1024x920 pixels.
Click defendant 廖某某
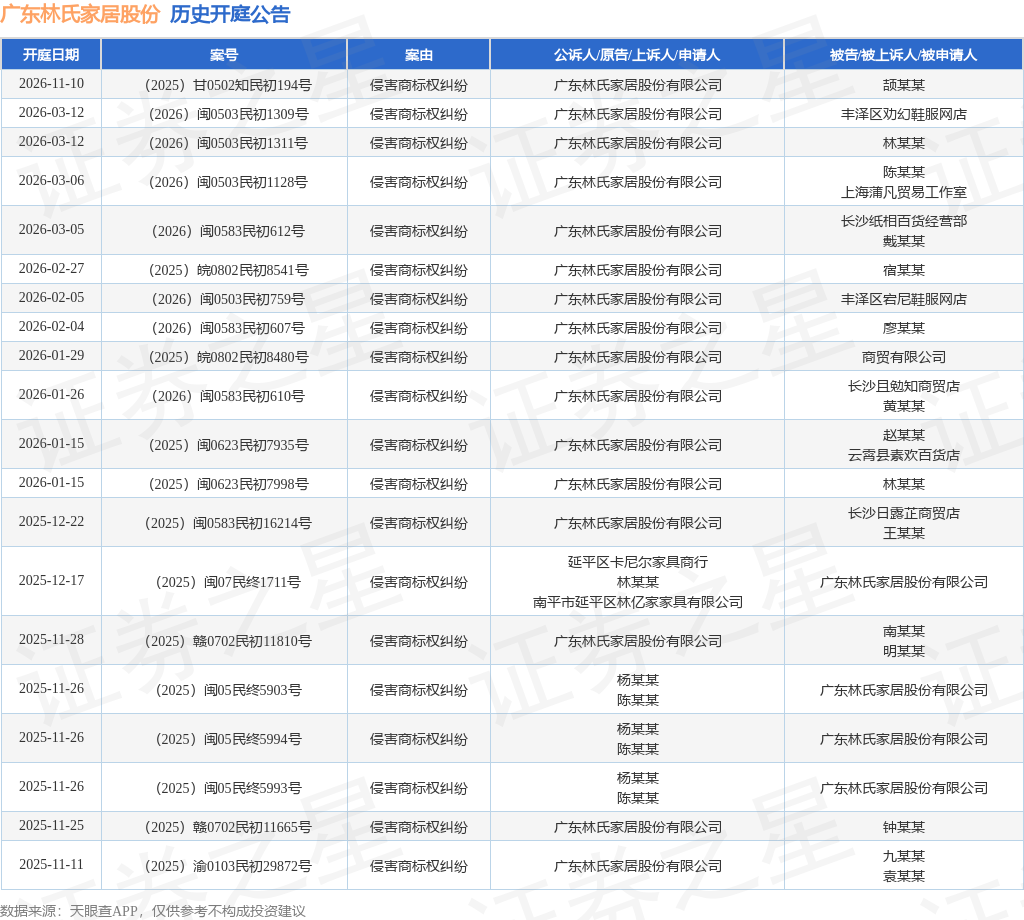[904, 328]
